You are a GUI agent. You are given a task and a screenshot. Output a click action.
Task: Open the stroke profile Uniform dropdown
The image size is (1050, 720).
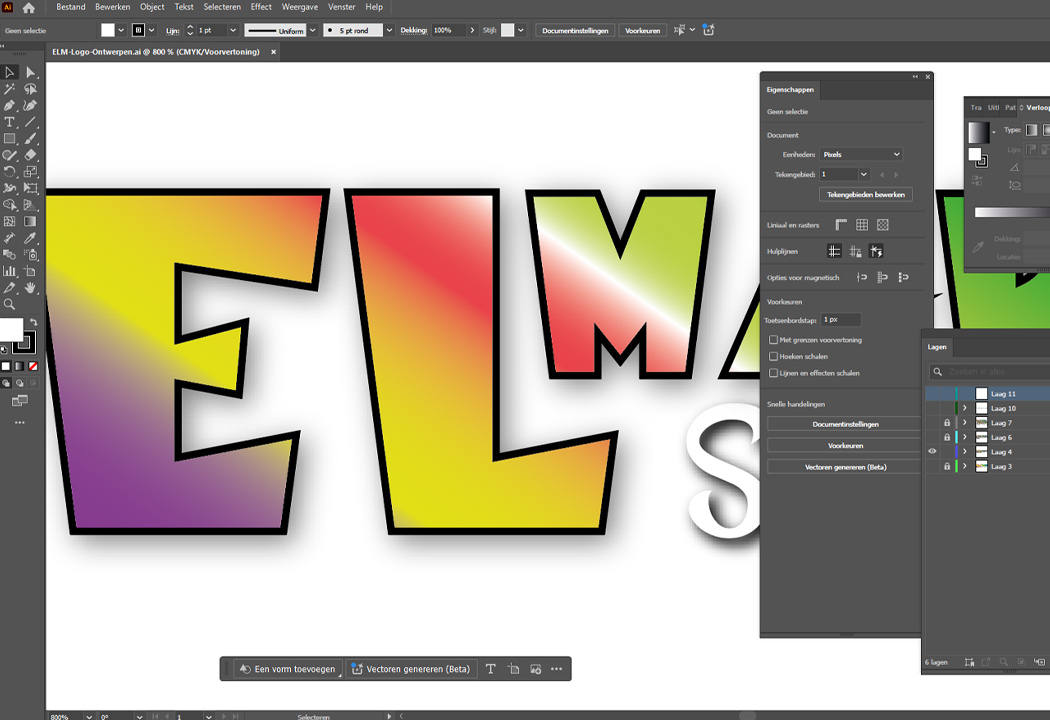[x=312, y=31]
